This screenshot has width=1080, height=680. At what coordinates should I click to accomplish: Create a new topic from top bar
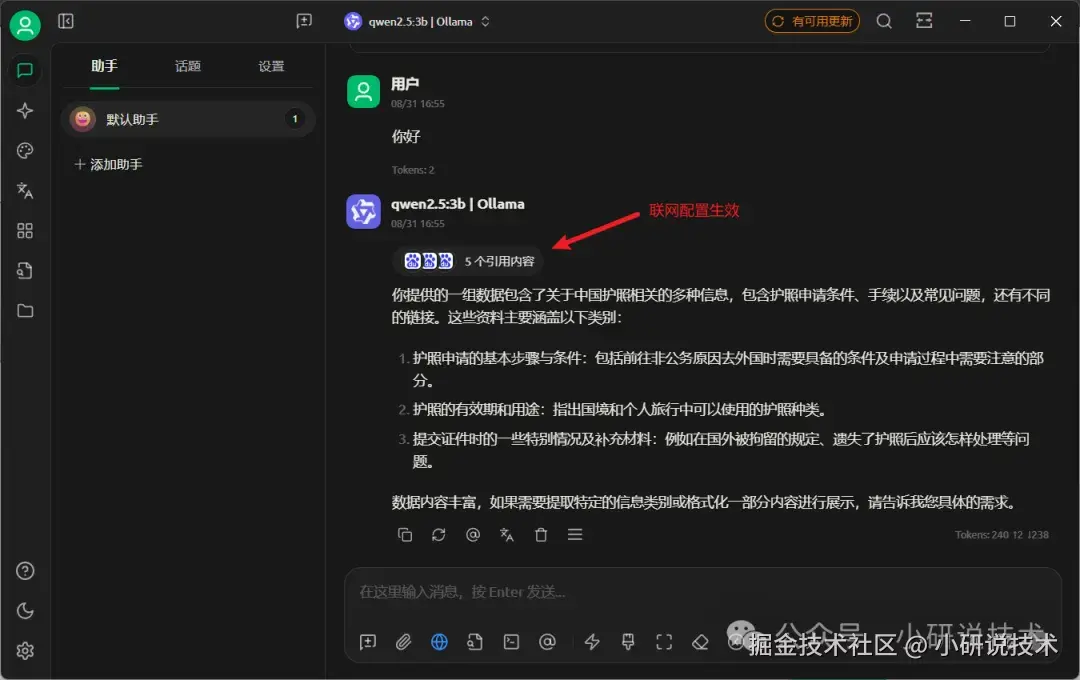[304, 21]
